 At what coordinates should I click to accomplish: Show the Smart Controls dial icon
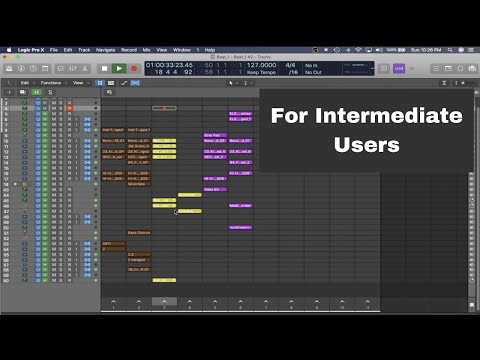pyautogui.click(x=61, y=69)
